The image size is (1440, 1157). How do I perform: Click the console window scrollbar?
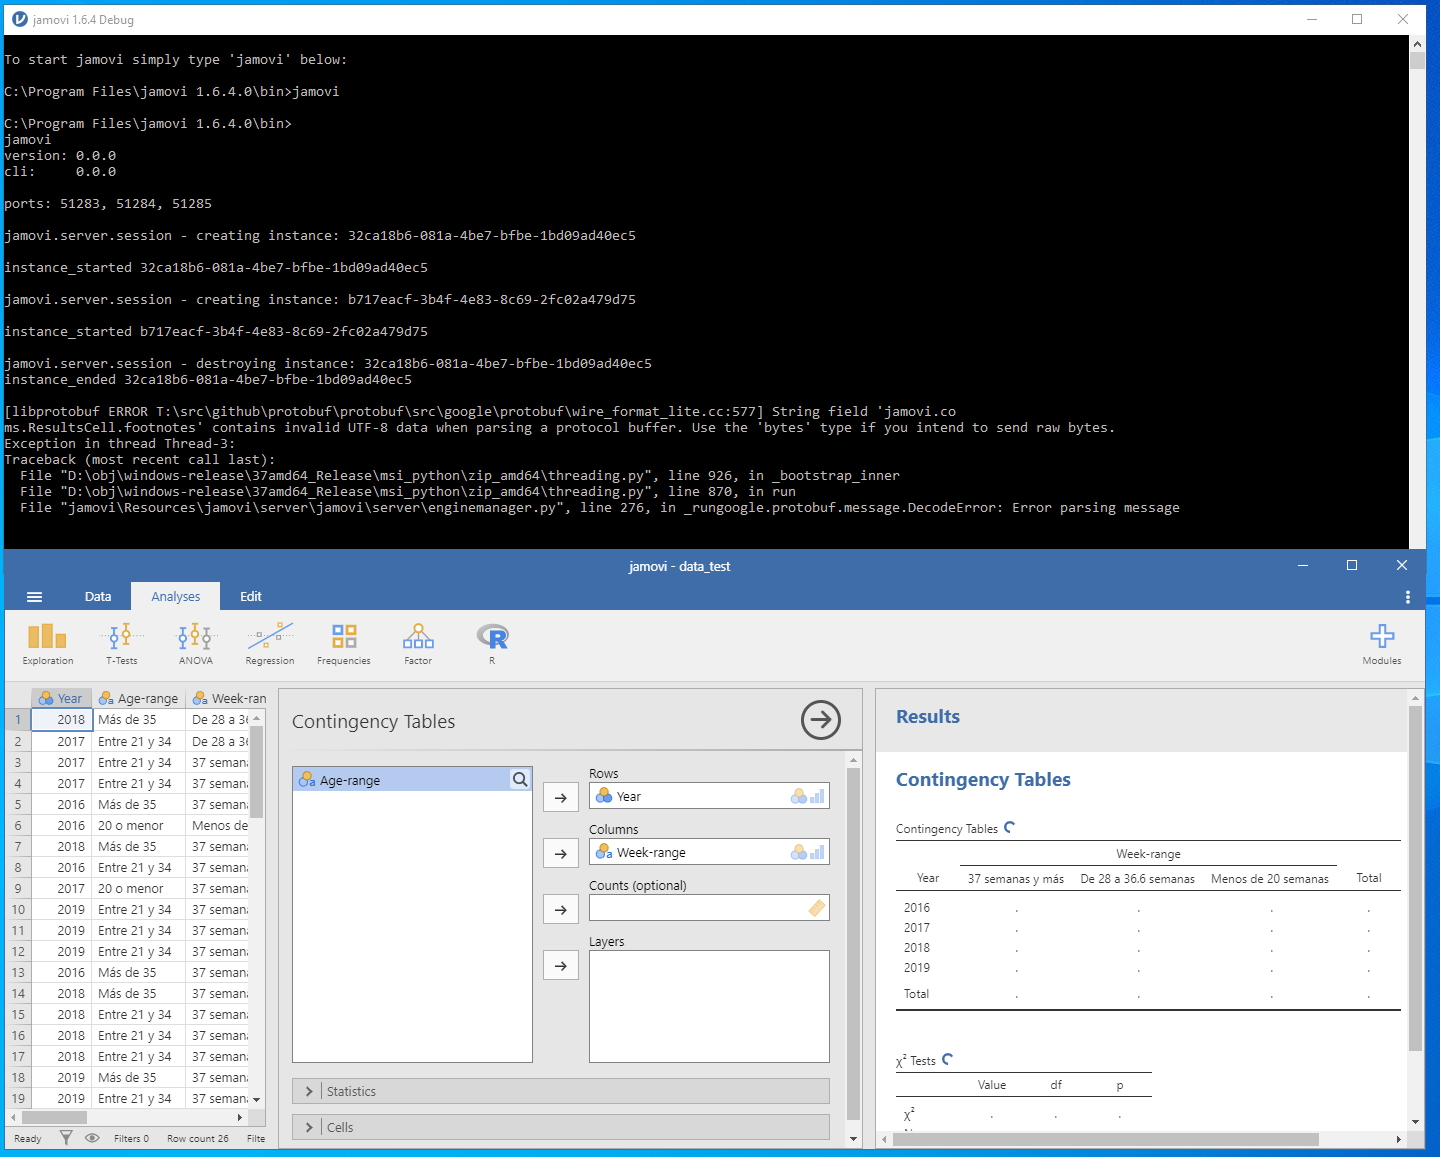pyautogui.click(x=1417, y=61)
